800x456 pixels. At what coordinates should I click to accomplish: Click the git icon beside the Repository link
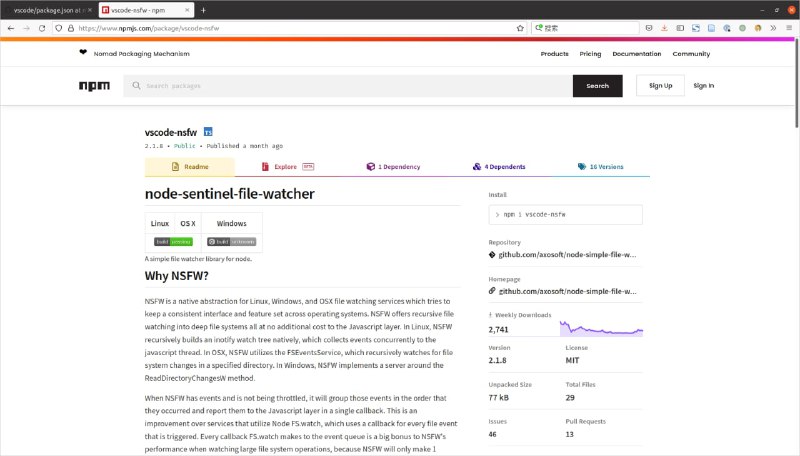(492, 255)
